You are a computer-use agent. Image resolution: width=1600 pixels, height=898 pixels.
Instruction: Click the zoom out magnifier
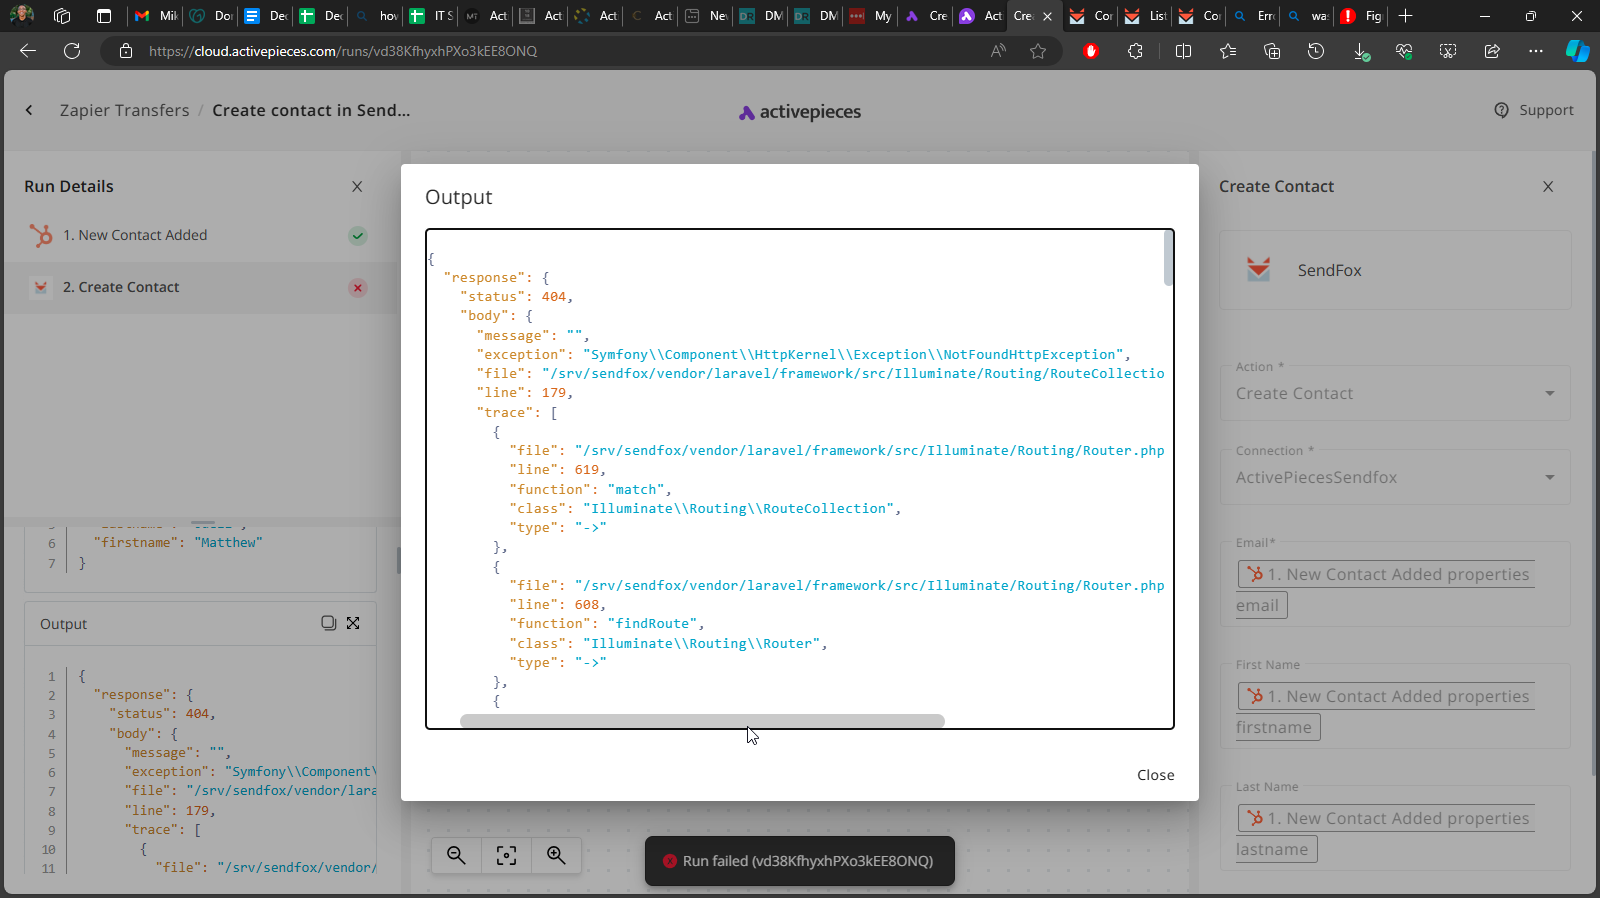click(456, 855)
